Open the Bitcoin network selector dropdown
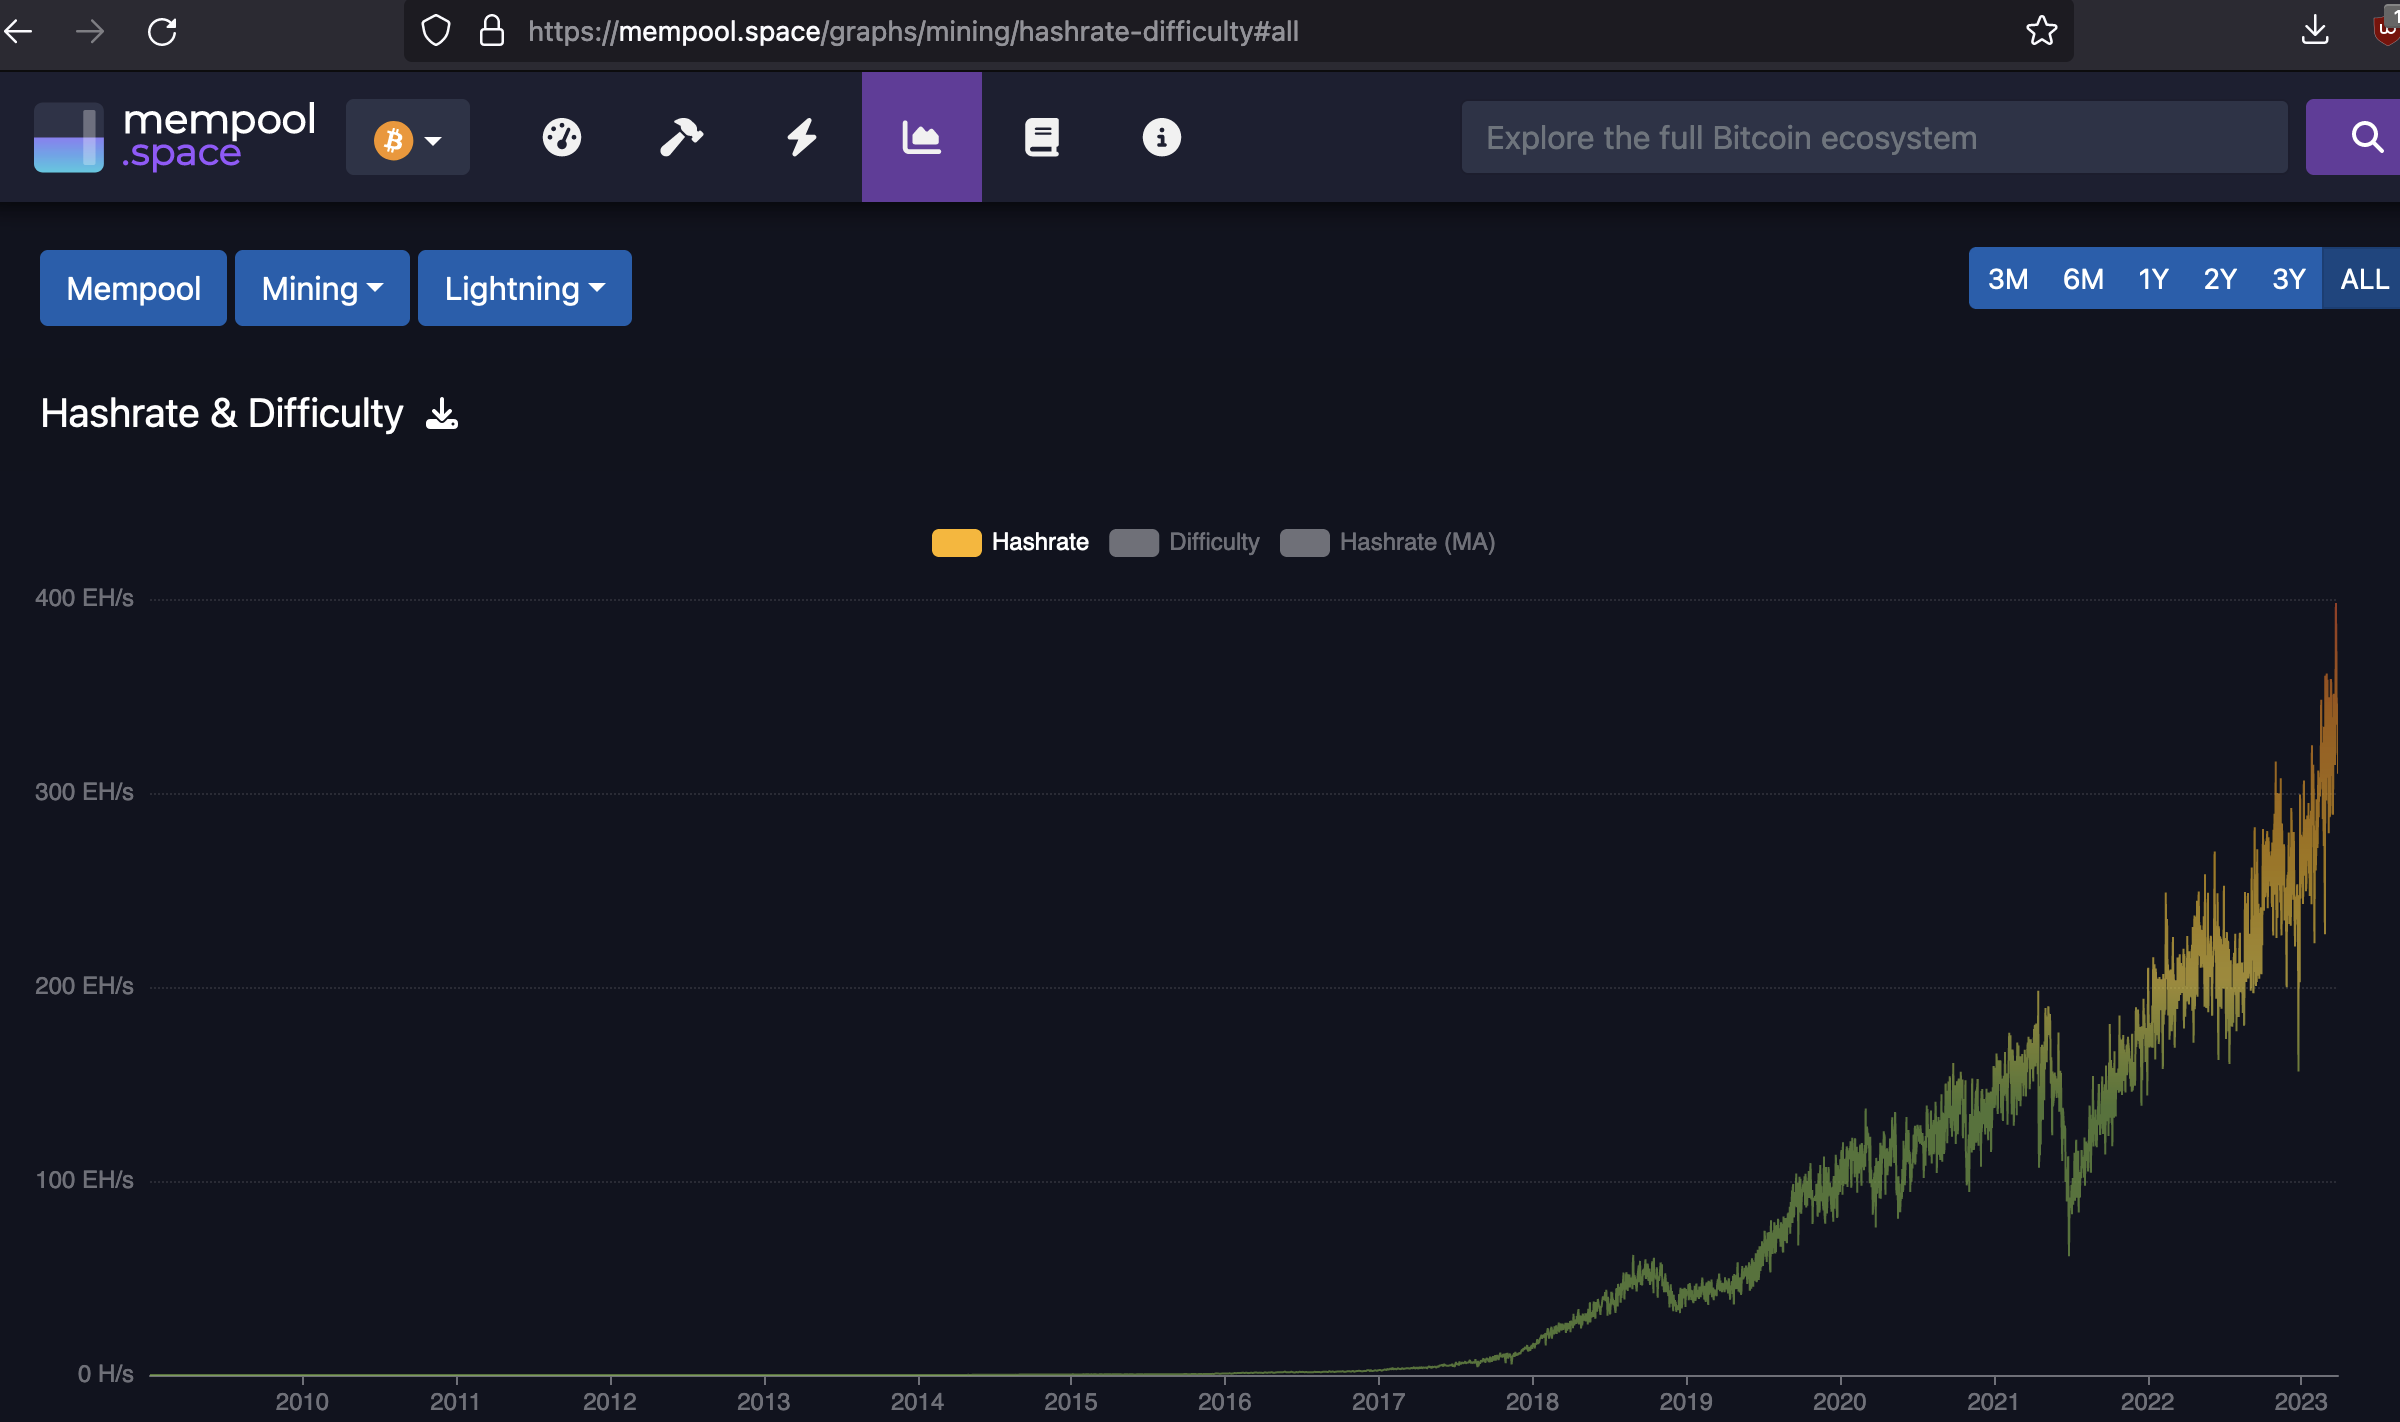 pyautogui.click(x=407, y=138)
